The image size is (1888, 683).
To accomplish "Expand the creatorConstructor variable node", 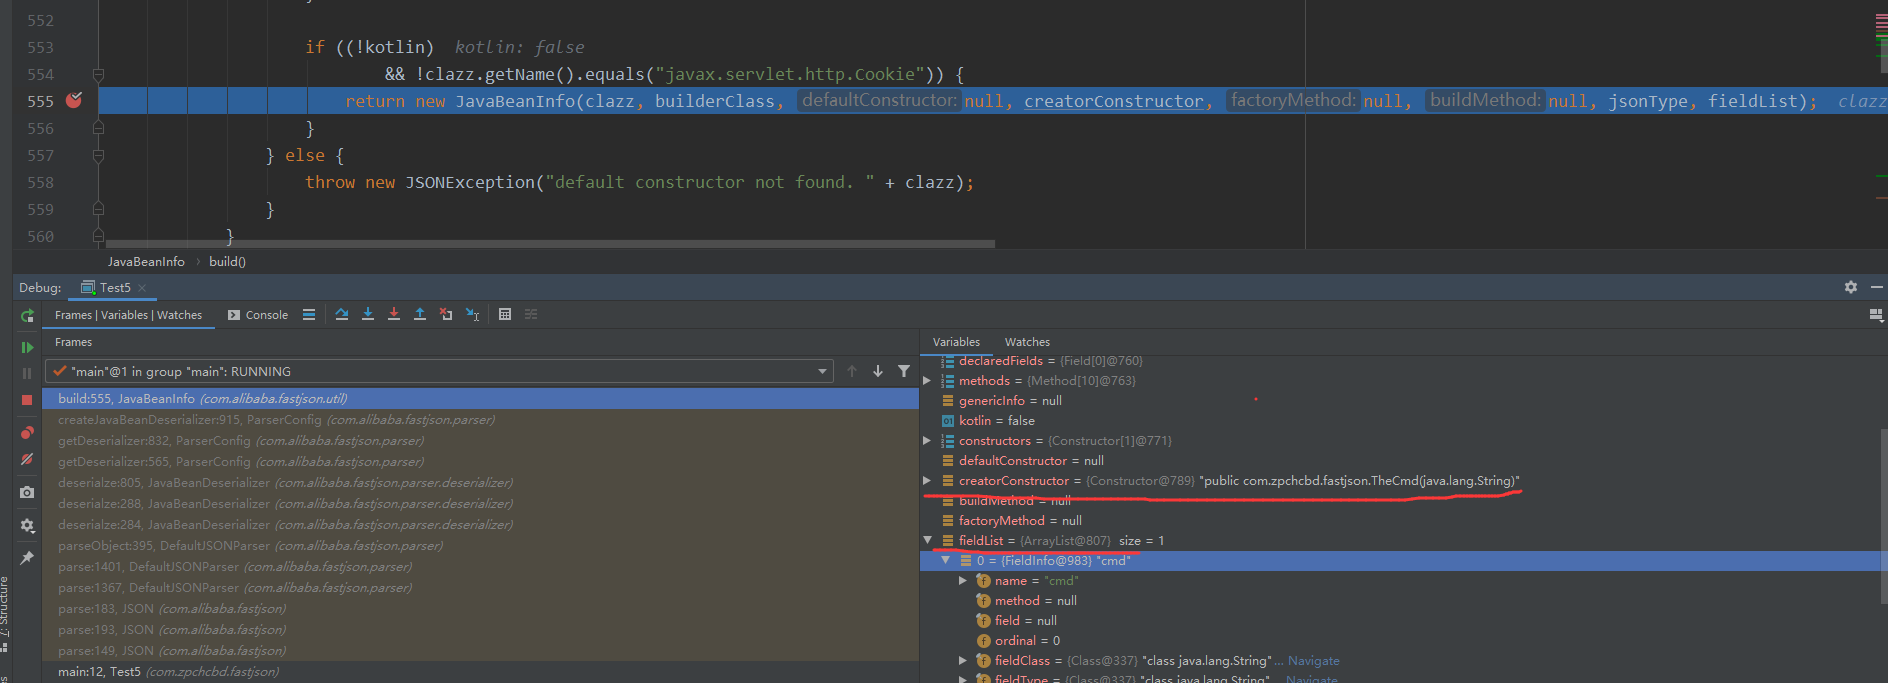I will [x=927, y=481].
